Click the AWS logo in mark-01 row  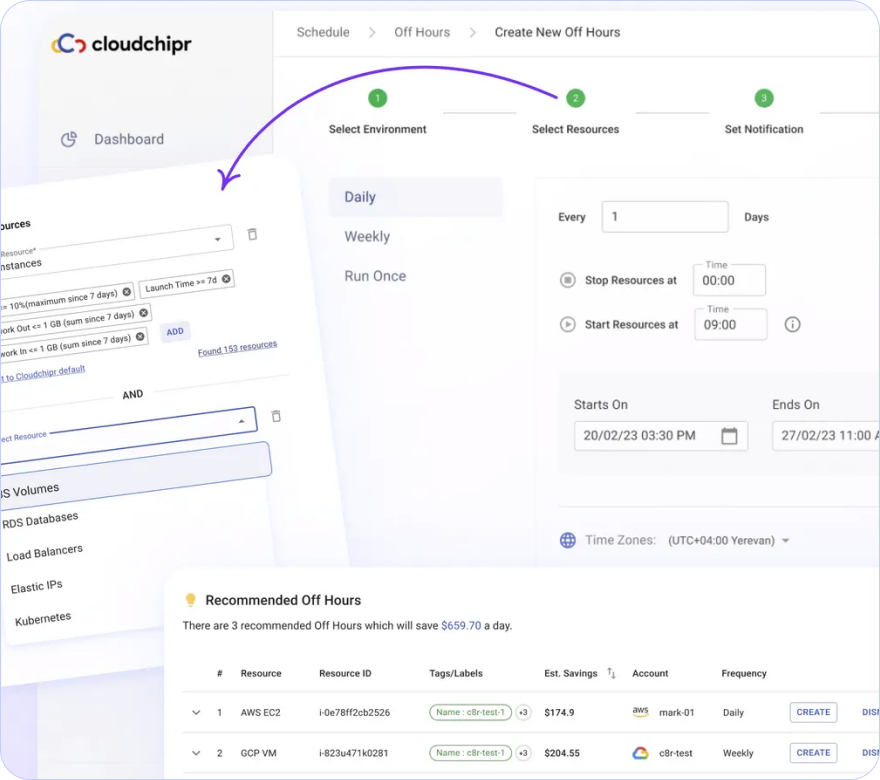pyautogui.click(x=640, y=712)
